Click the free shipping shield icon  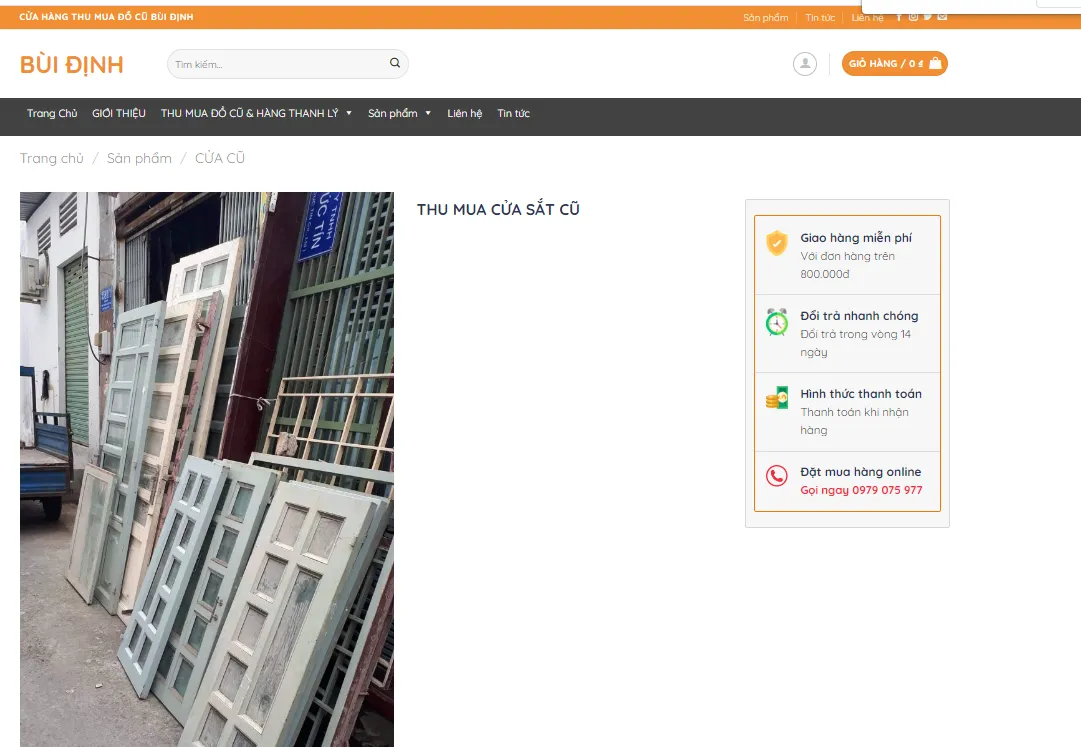[x=777, y=243]
